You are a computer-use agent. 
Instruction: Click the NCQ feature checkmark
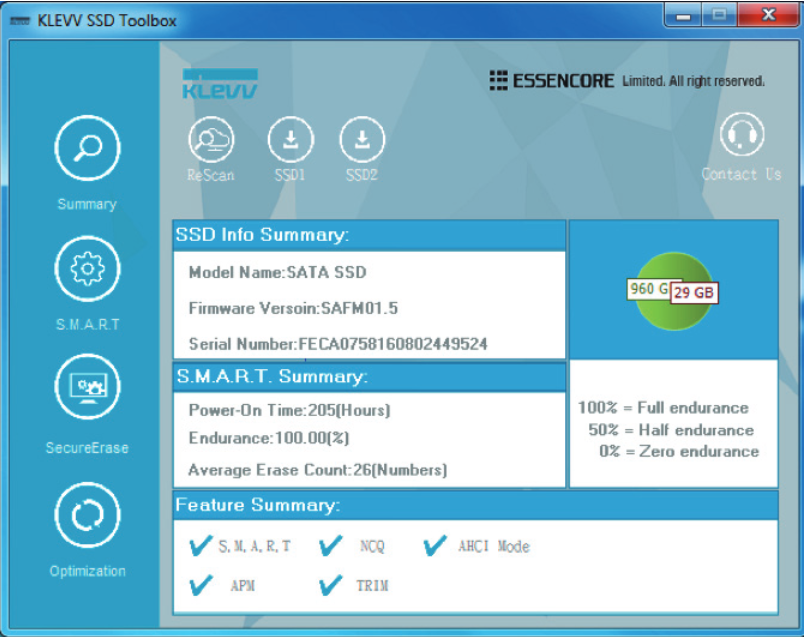[x=331, y=546]
